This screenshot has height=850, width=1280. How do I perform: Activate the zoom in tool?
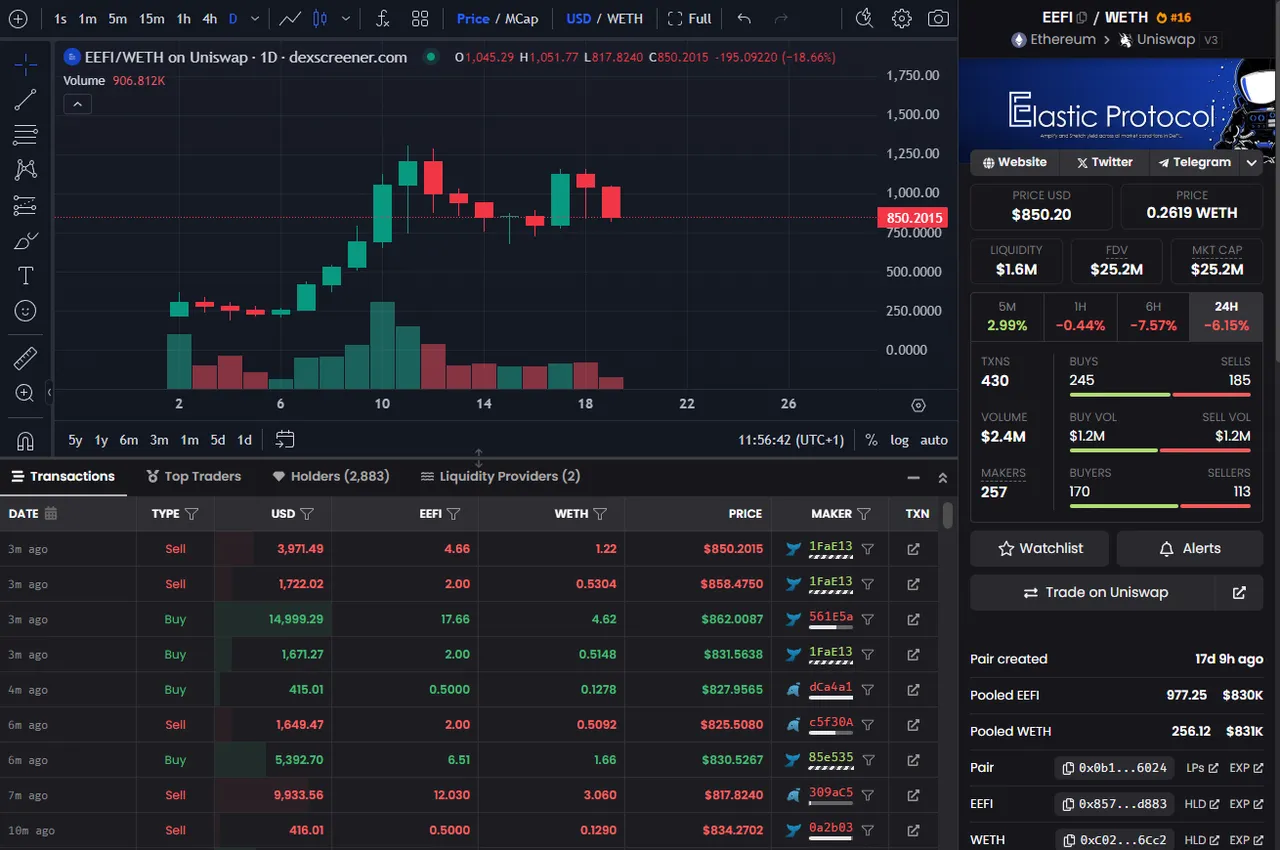coord(25,393)
